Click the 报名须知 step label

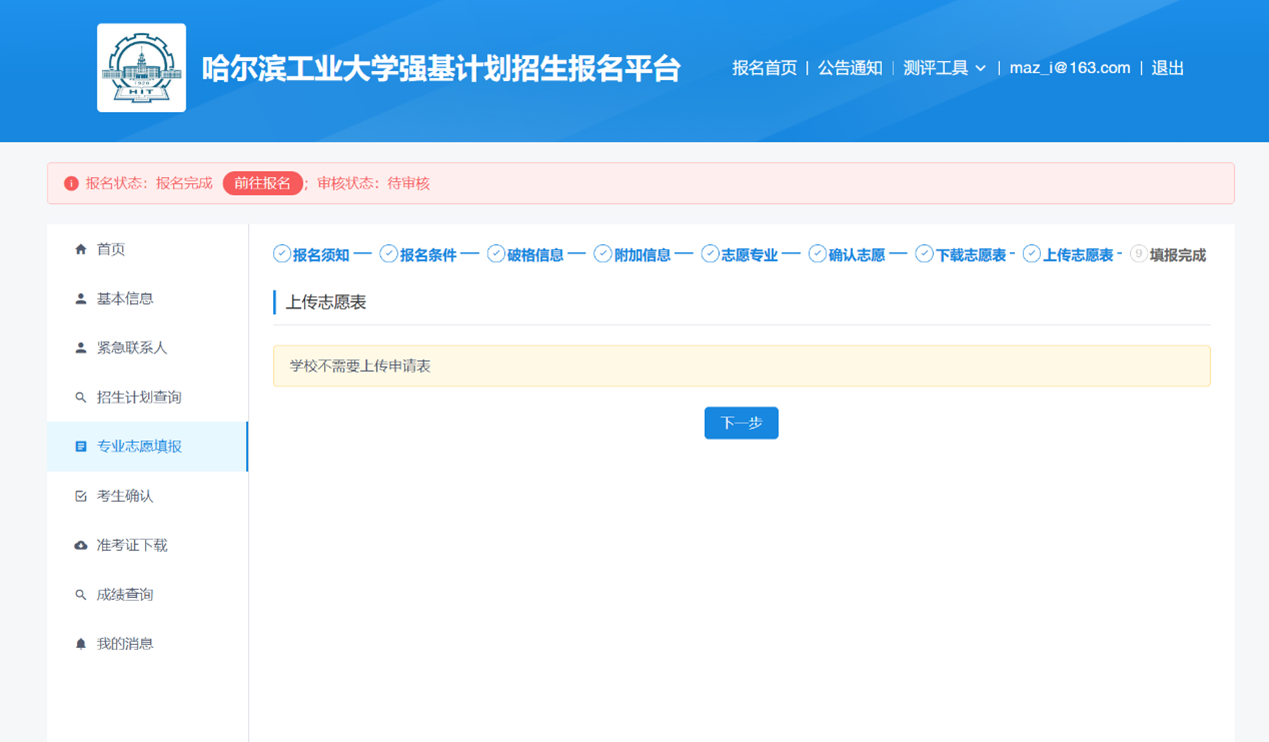[321, 255]
